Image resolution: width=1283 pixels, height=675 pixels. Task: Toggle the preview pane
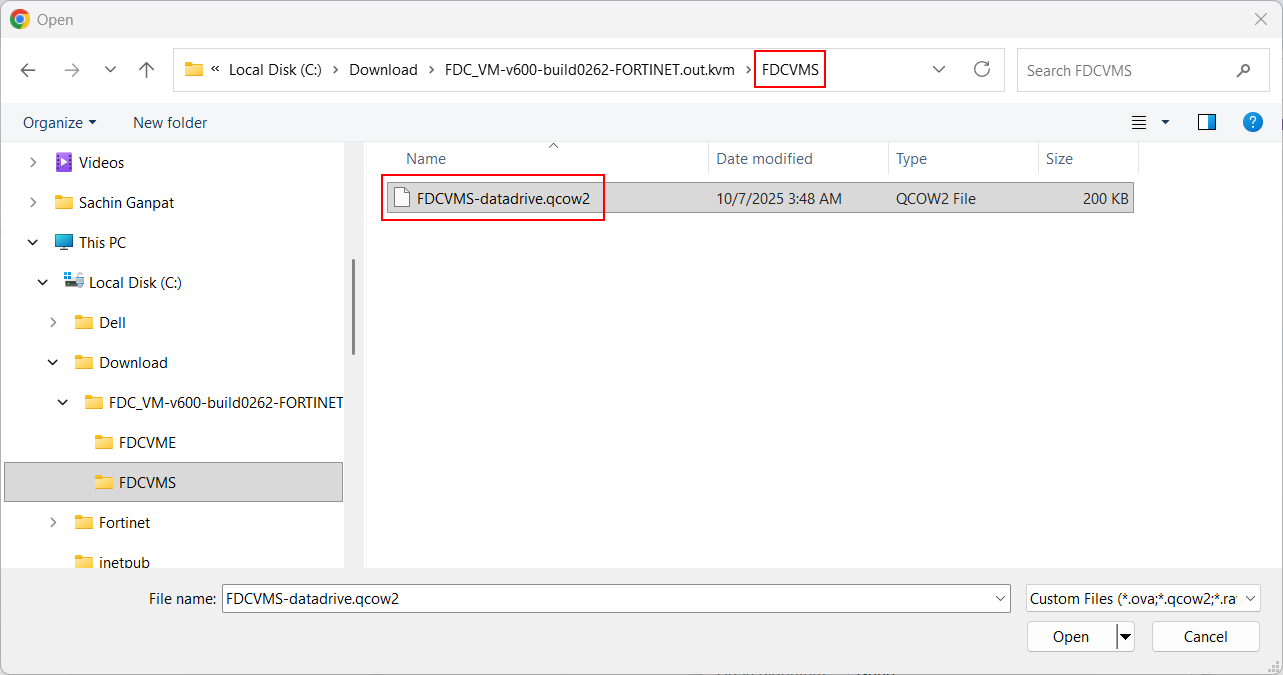click(x=1206, y=121)
